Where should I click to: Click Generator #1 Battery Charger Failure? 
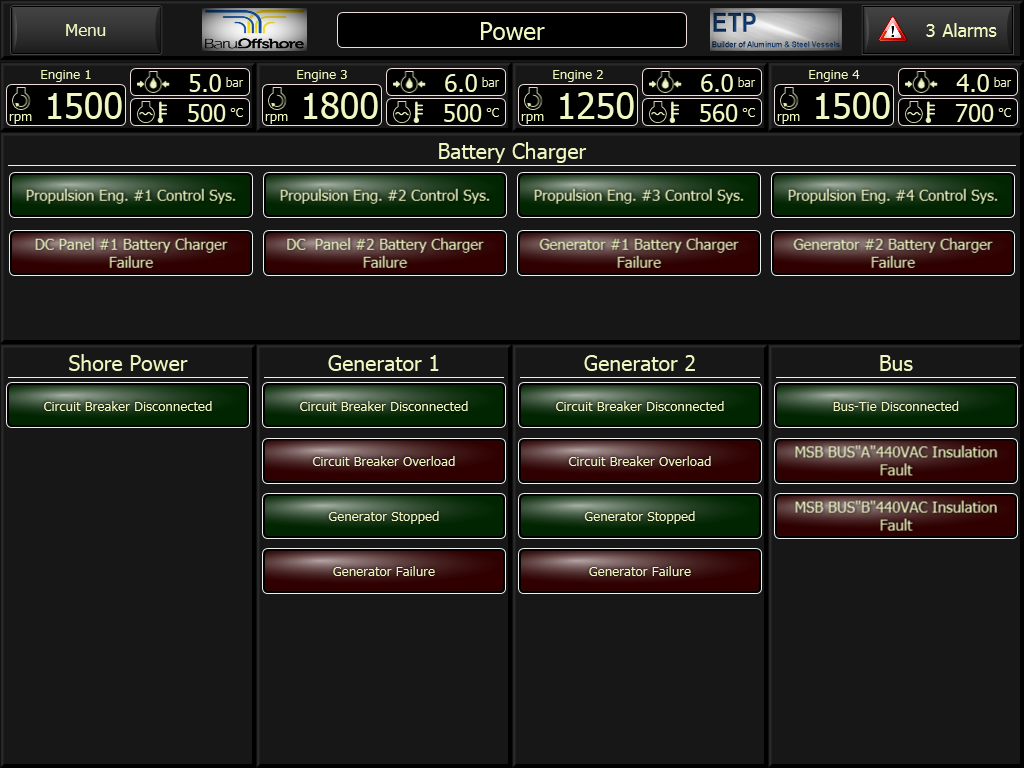(x=639, y=253)
